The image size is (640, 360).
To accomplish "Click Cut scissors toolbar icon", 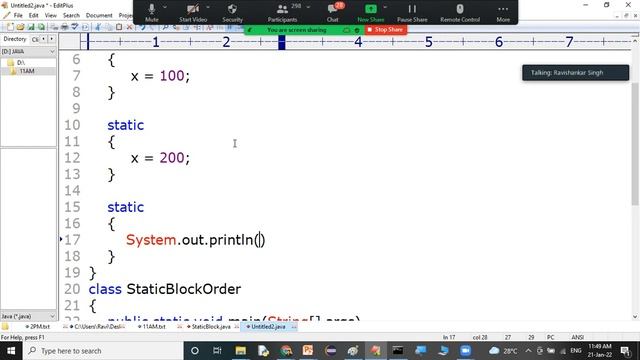I will pyautogui.click(x=98, y=27).
